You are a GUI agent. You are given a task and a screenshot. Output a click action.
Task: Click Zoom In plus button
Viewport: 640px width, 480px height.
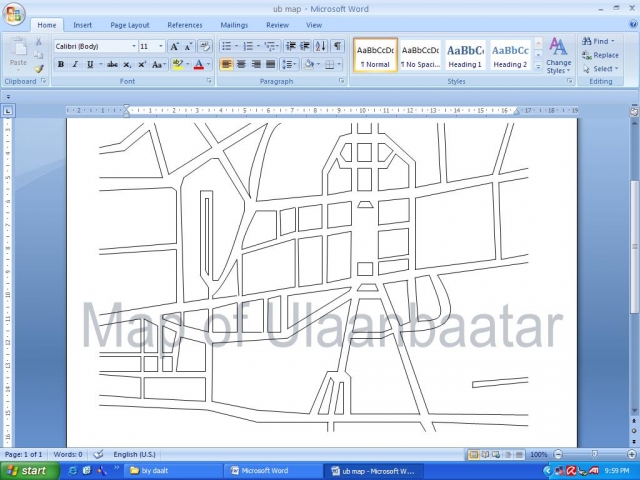point(632,454)
